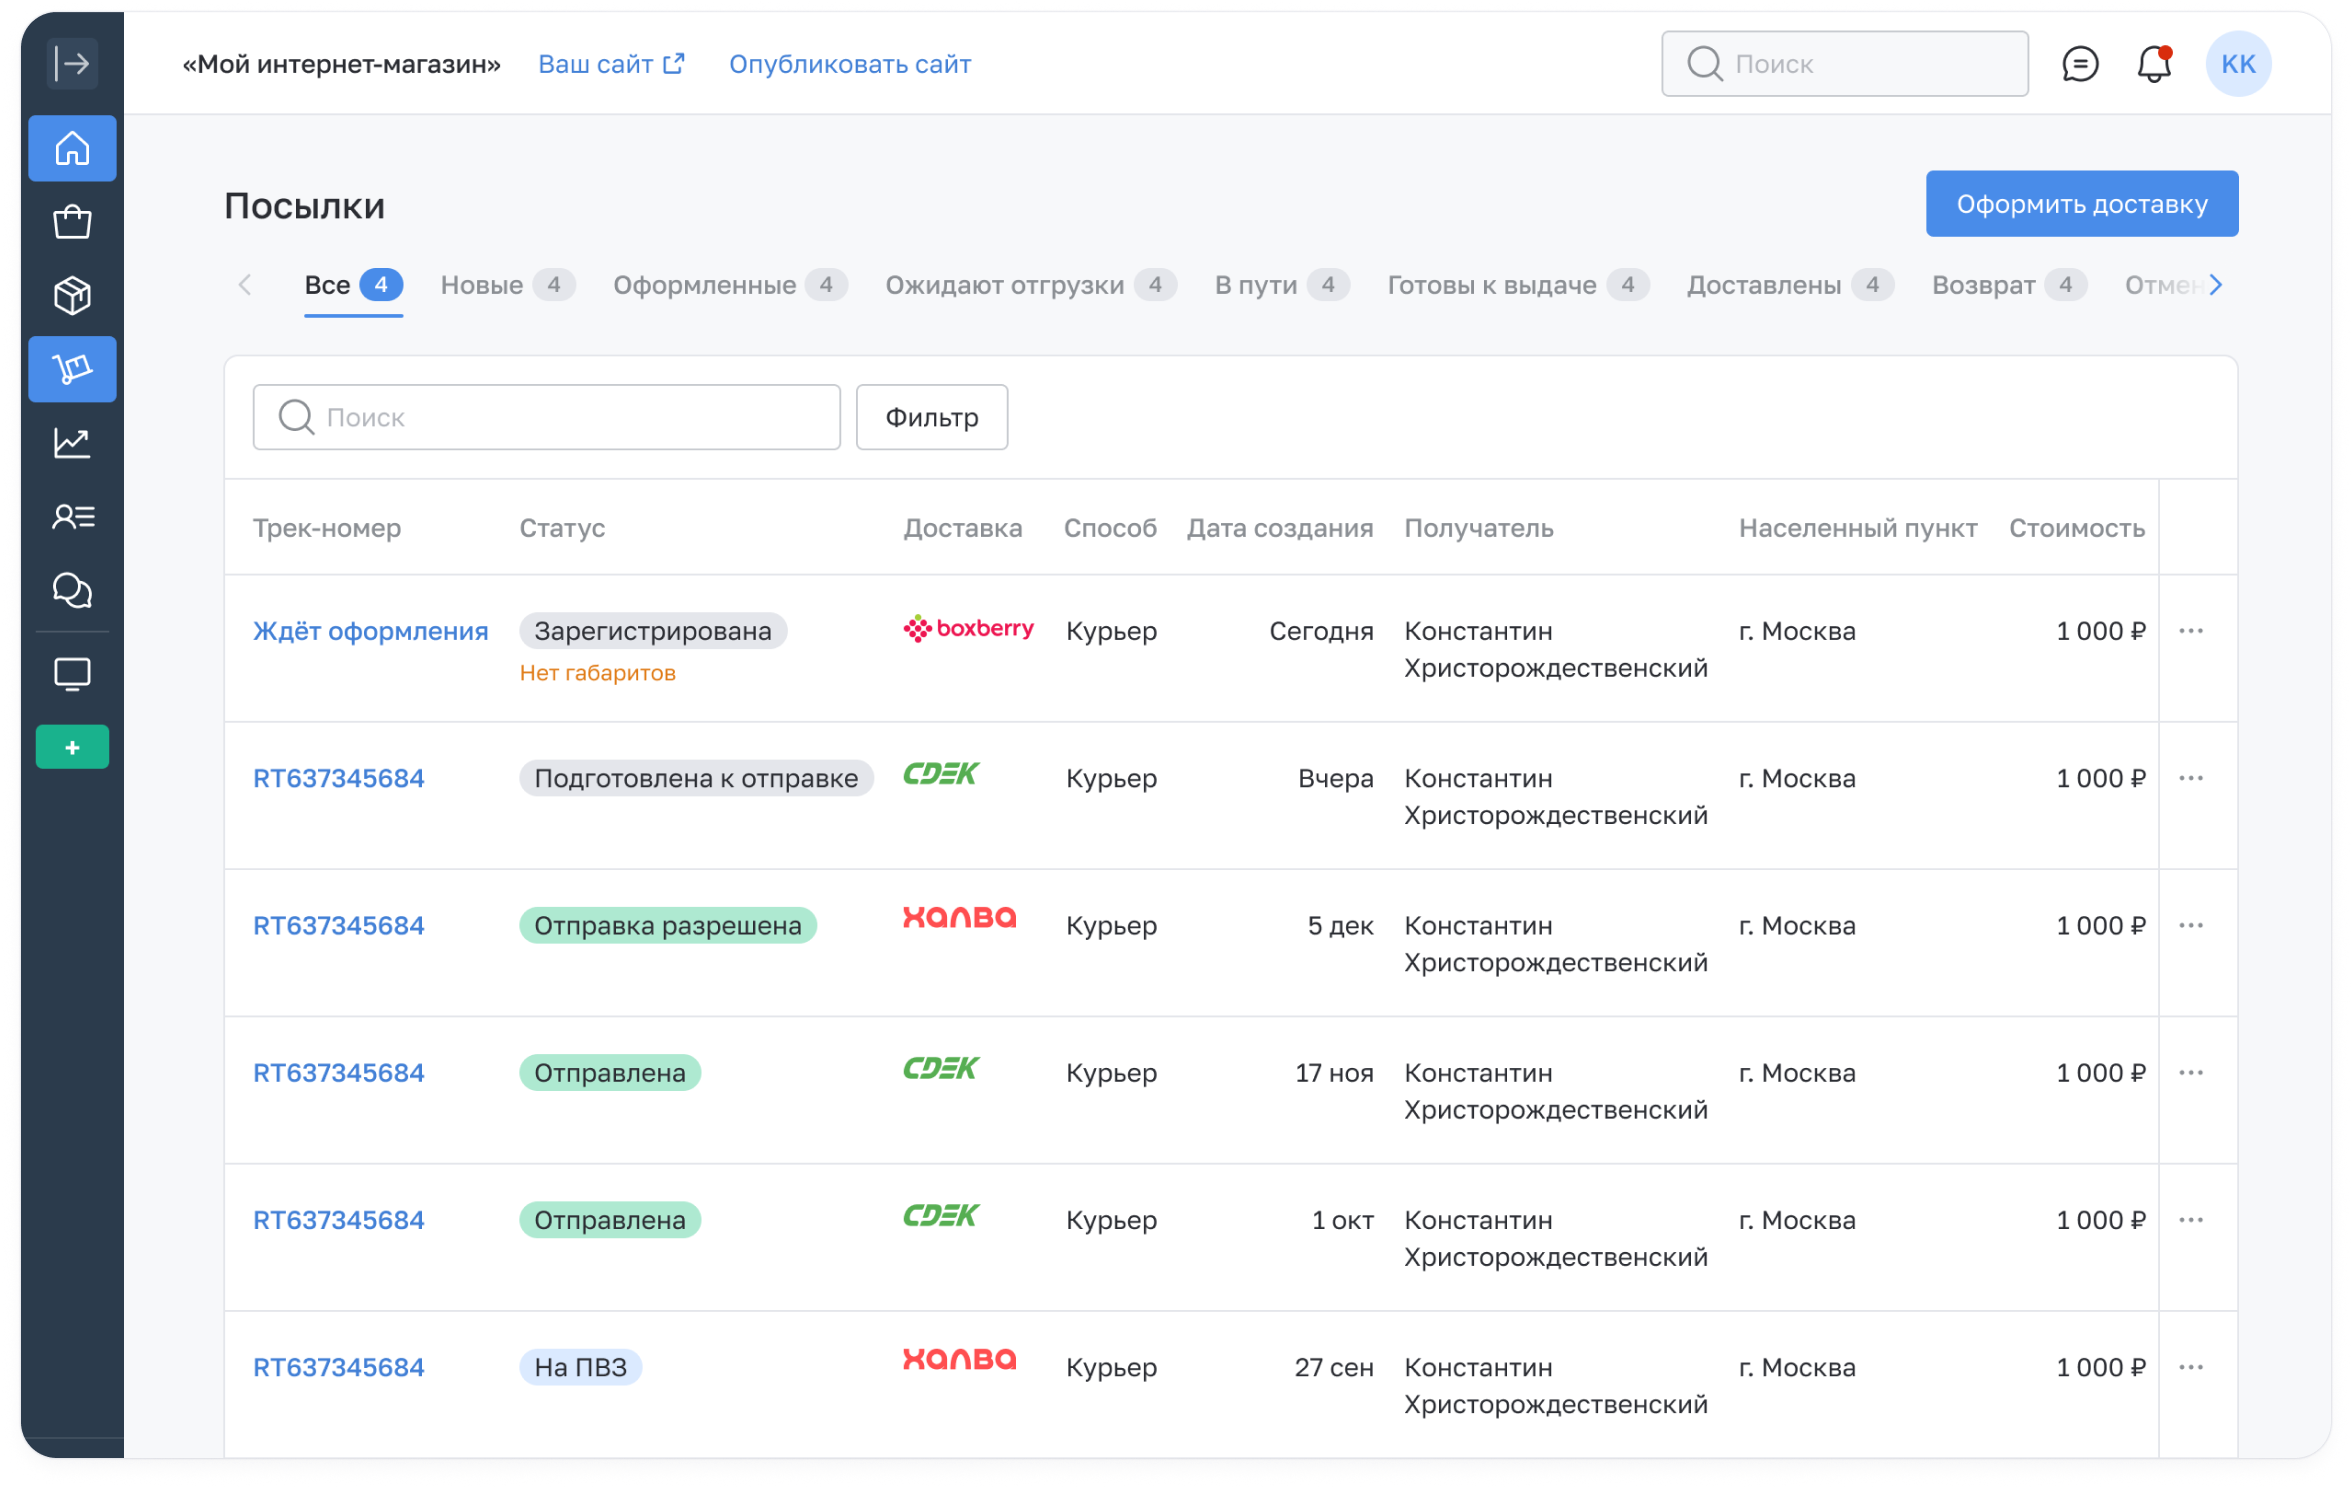Open tracking link RT637345684 in the 5 дек row
The width and height of the screenshot is (2352, 1488).
point(338,925)
